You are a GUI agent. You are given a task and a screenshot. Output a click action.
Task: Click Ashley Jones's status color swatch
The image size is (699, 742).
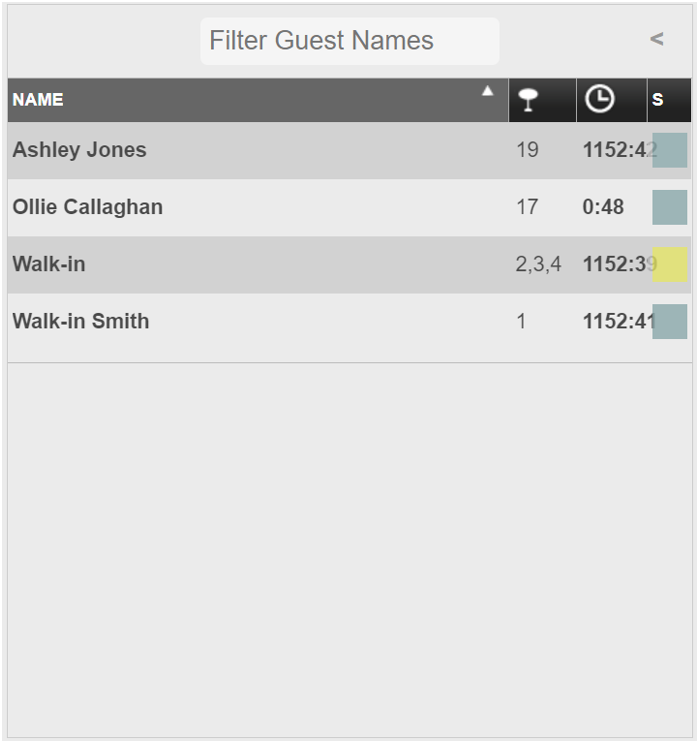click(670, 150)
